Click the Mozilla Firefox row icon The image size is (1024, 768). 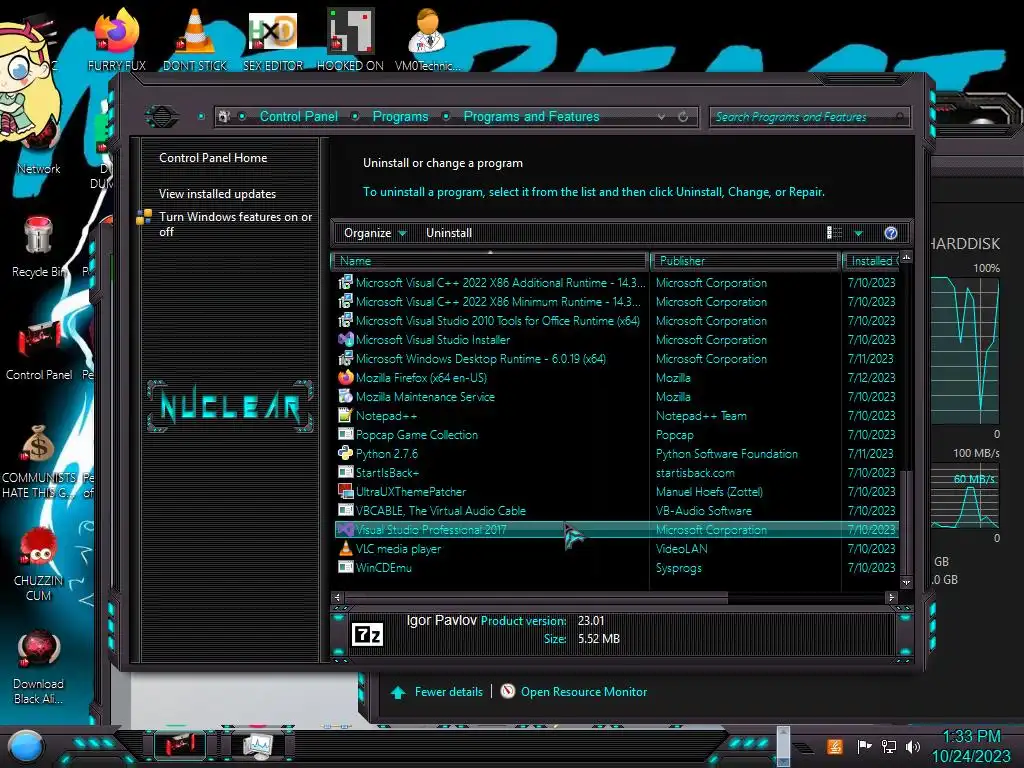(x=345, y=377)
